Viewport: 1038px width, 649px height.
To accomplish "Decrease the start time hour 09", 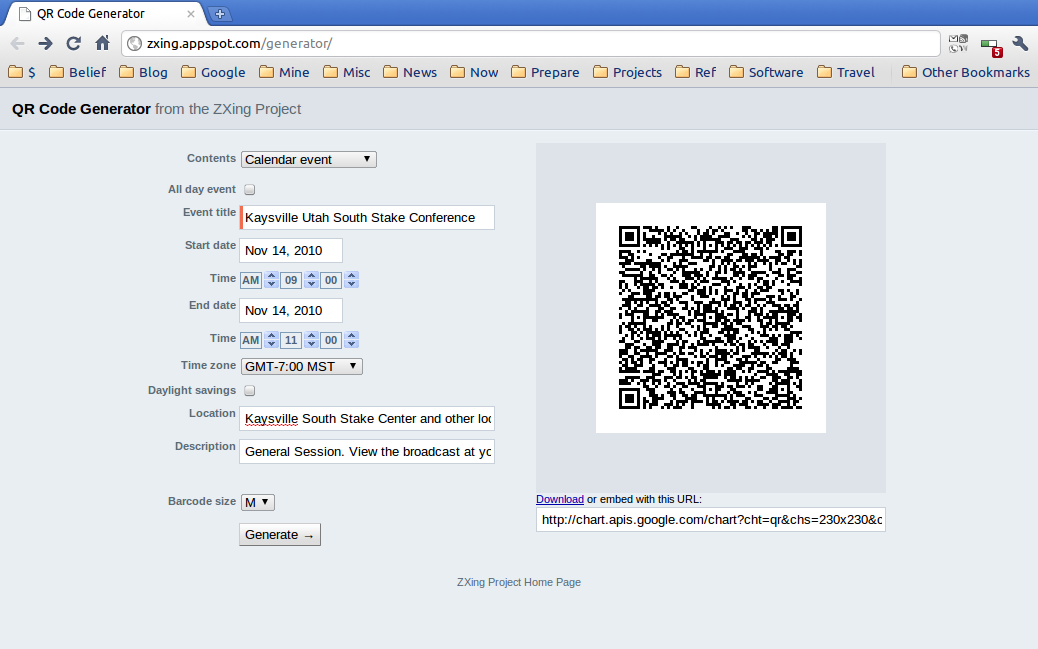I will 312,284.
